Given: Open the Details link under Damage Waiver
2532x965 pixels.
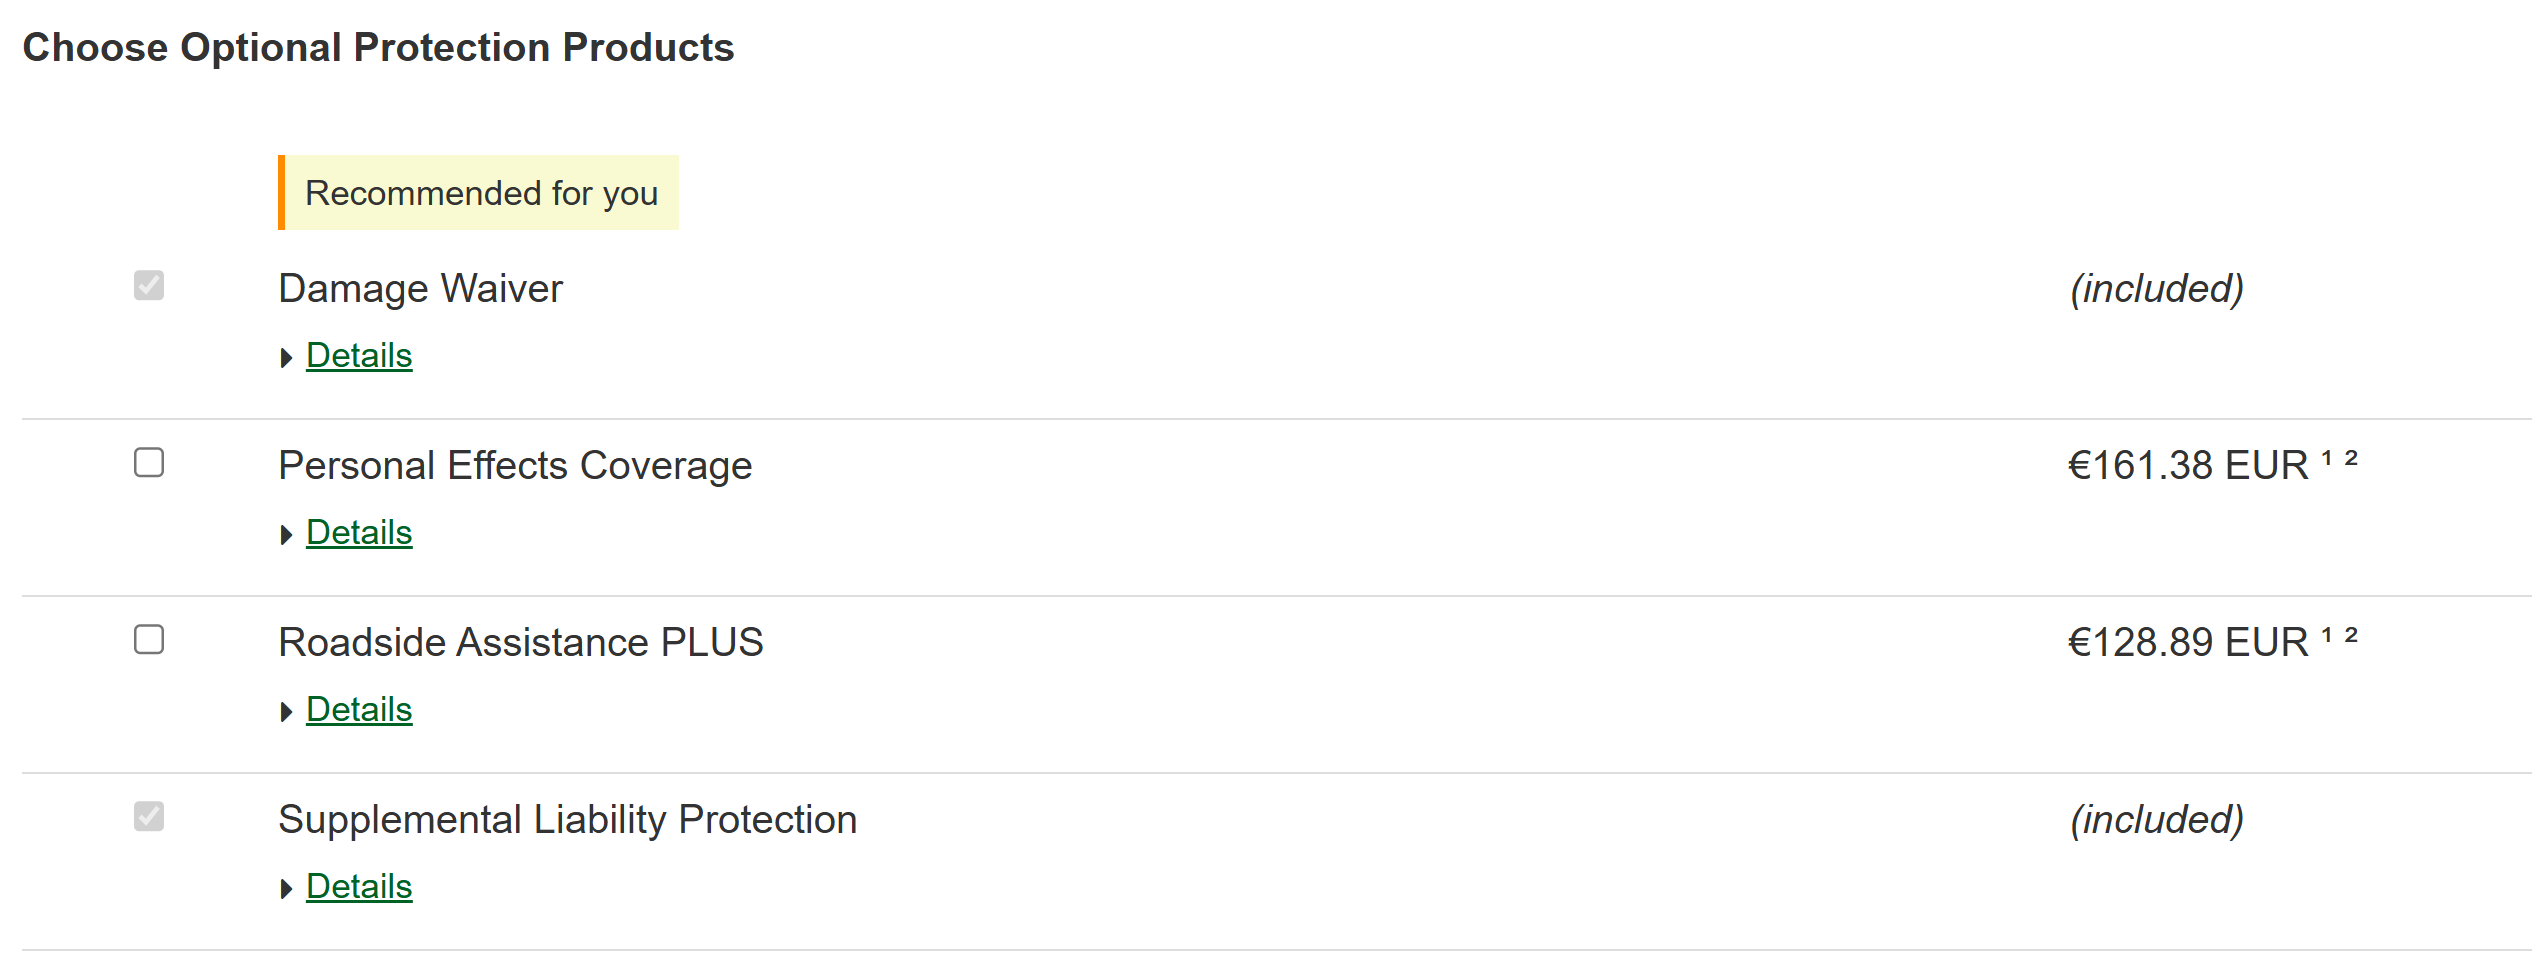Looking at the screenshot, I should [359, 356].
